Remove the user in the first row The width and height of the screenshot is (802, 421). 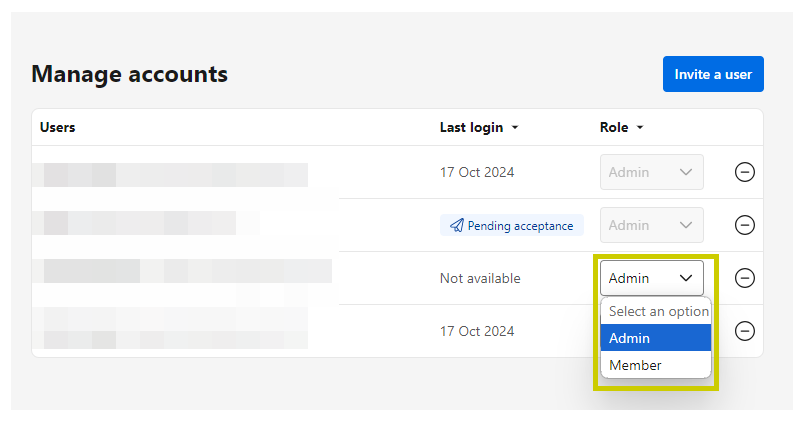pos(744,172)
